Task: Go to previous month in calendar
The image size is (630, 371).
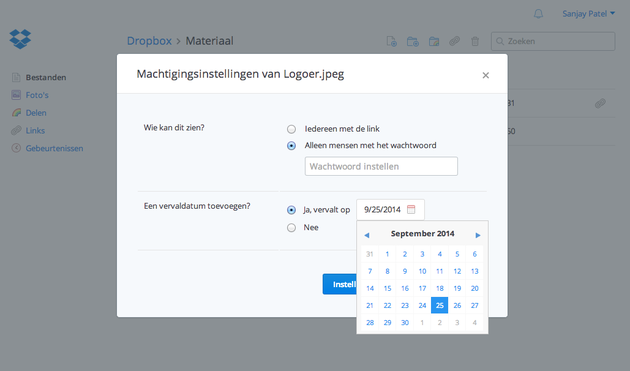Action: (x=366, y=235)
